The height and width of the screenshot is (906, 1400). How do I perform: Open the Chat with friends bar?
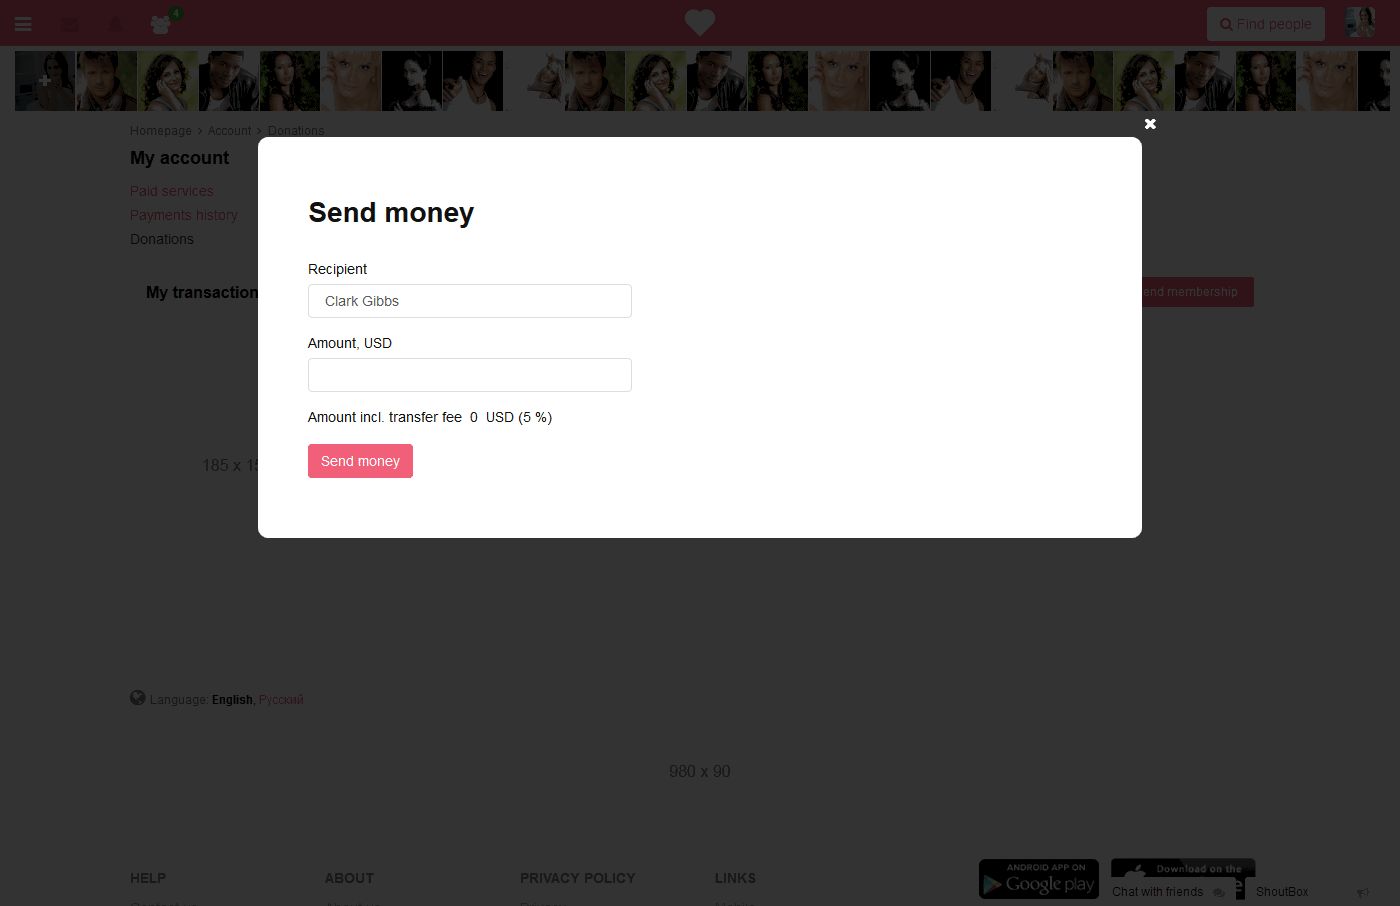1168,892
